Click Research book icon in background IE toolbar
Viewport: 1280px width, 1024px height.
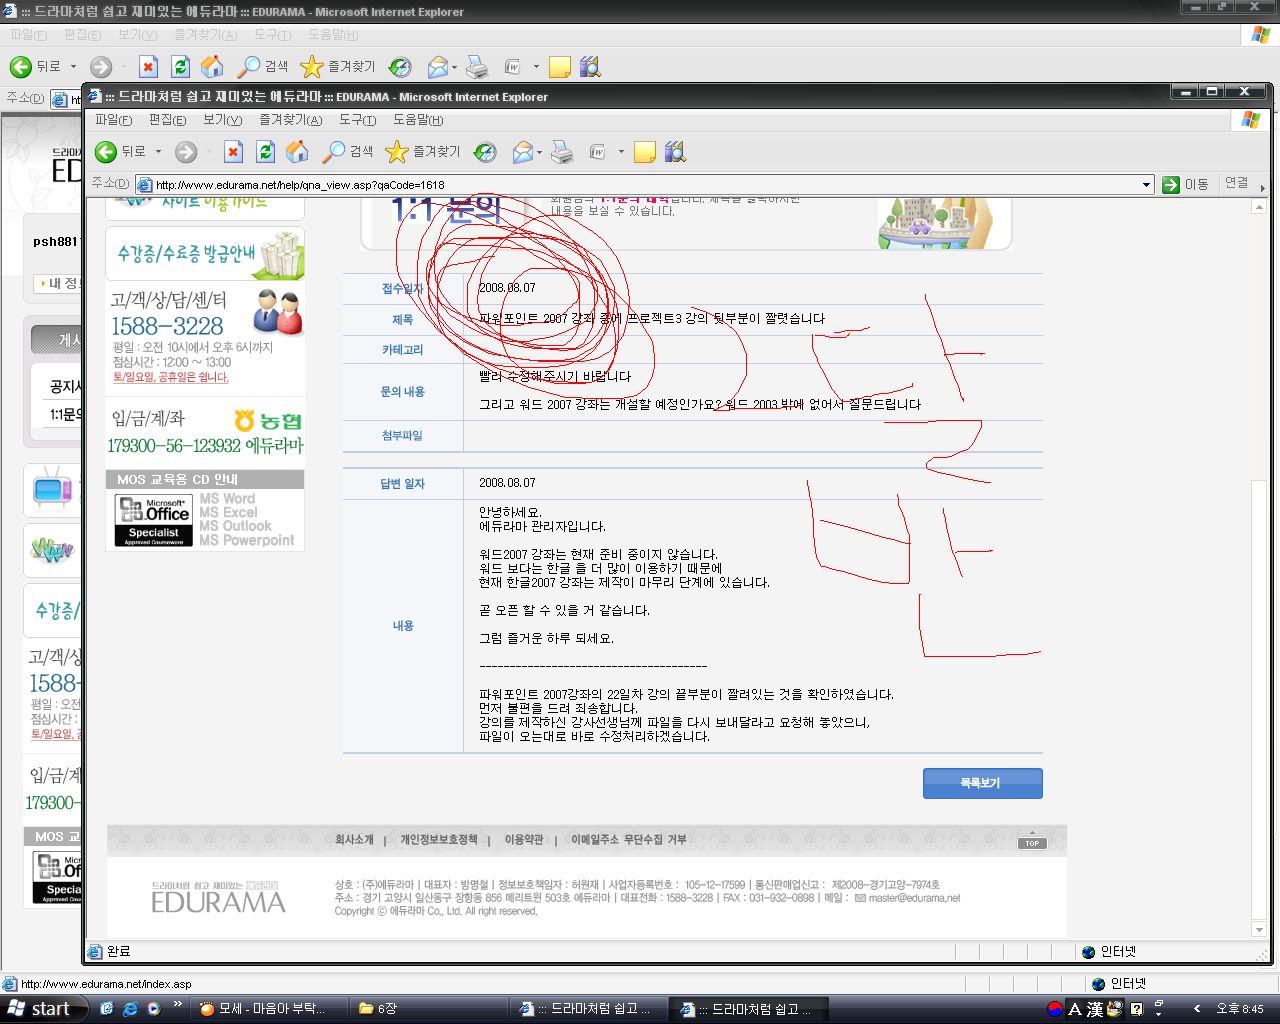[590, 67]
